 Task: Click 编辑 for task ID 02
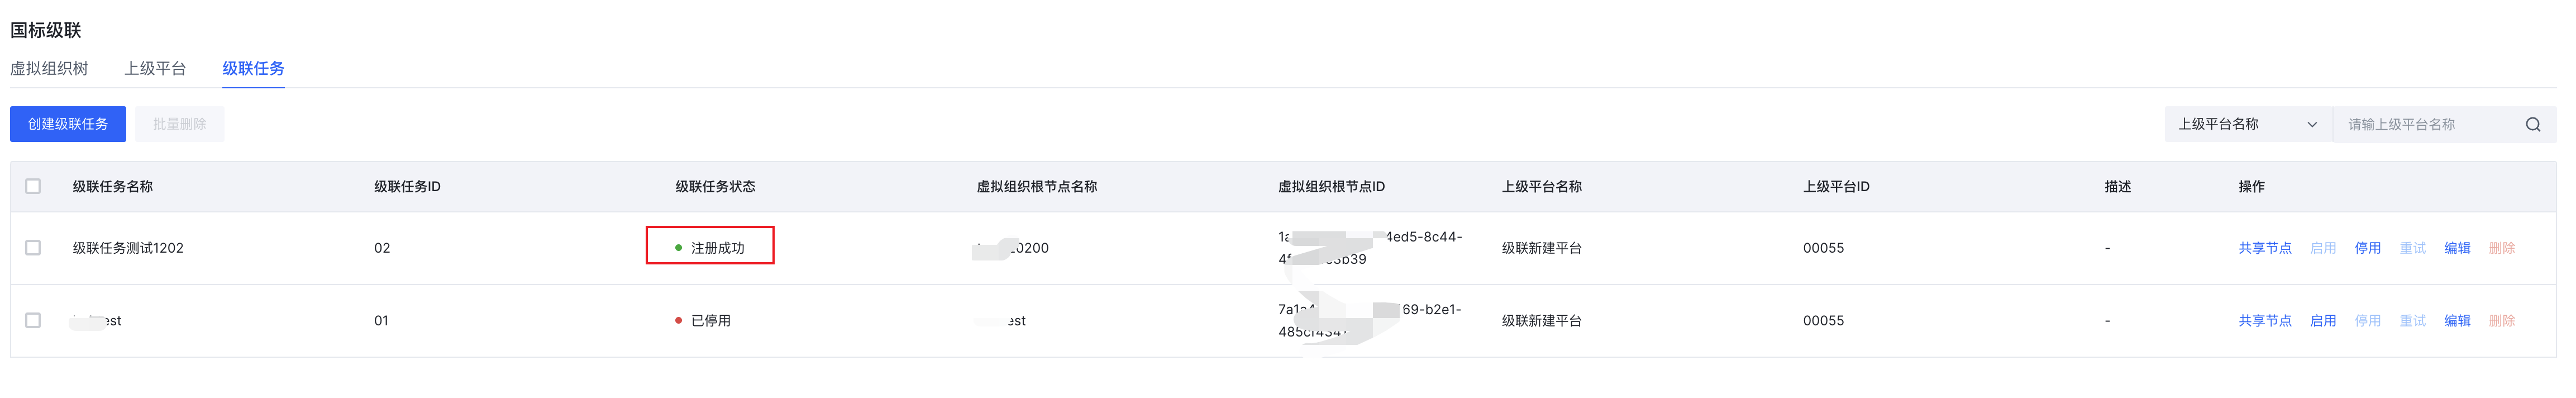(x=2457, y=249)
